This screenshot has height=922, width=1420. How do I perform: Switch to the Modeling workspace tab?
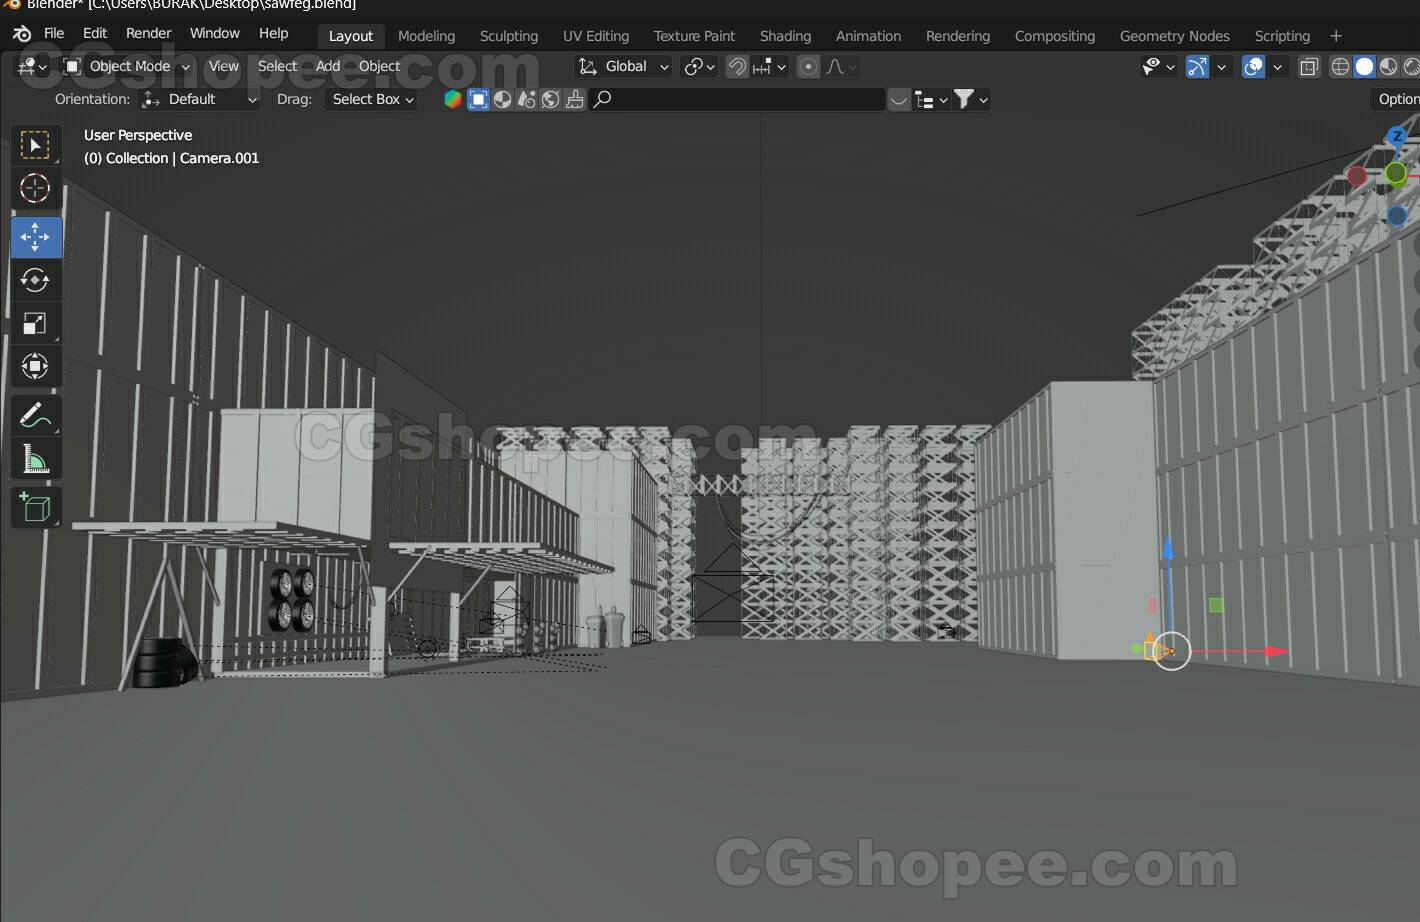(x=426, y=36)
